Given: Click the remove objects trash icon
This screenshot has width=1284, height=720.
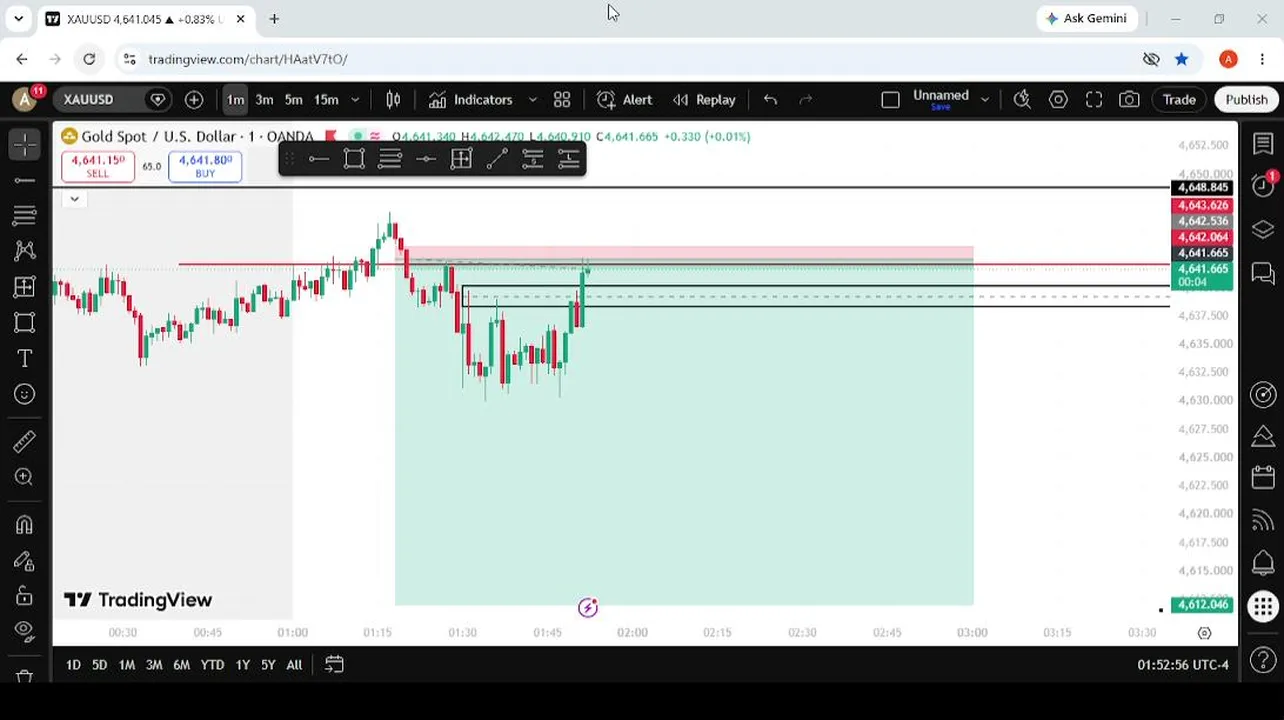Looking at the screenshot, I should 25,677.
